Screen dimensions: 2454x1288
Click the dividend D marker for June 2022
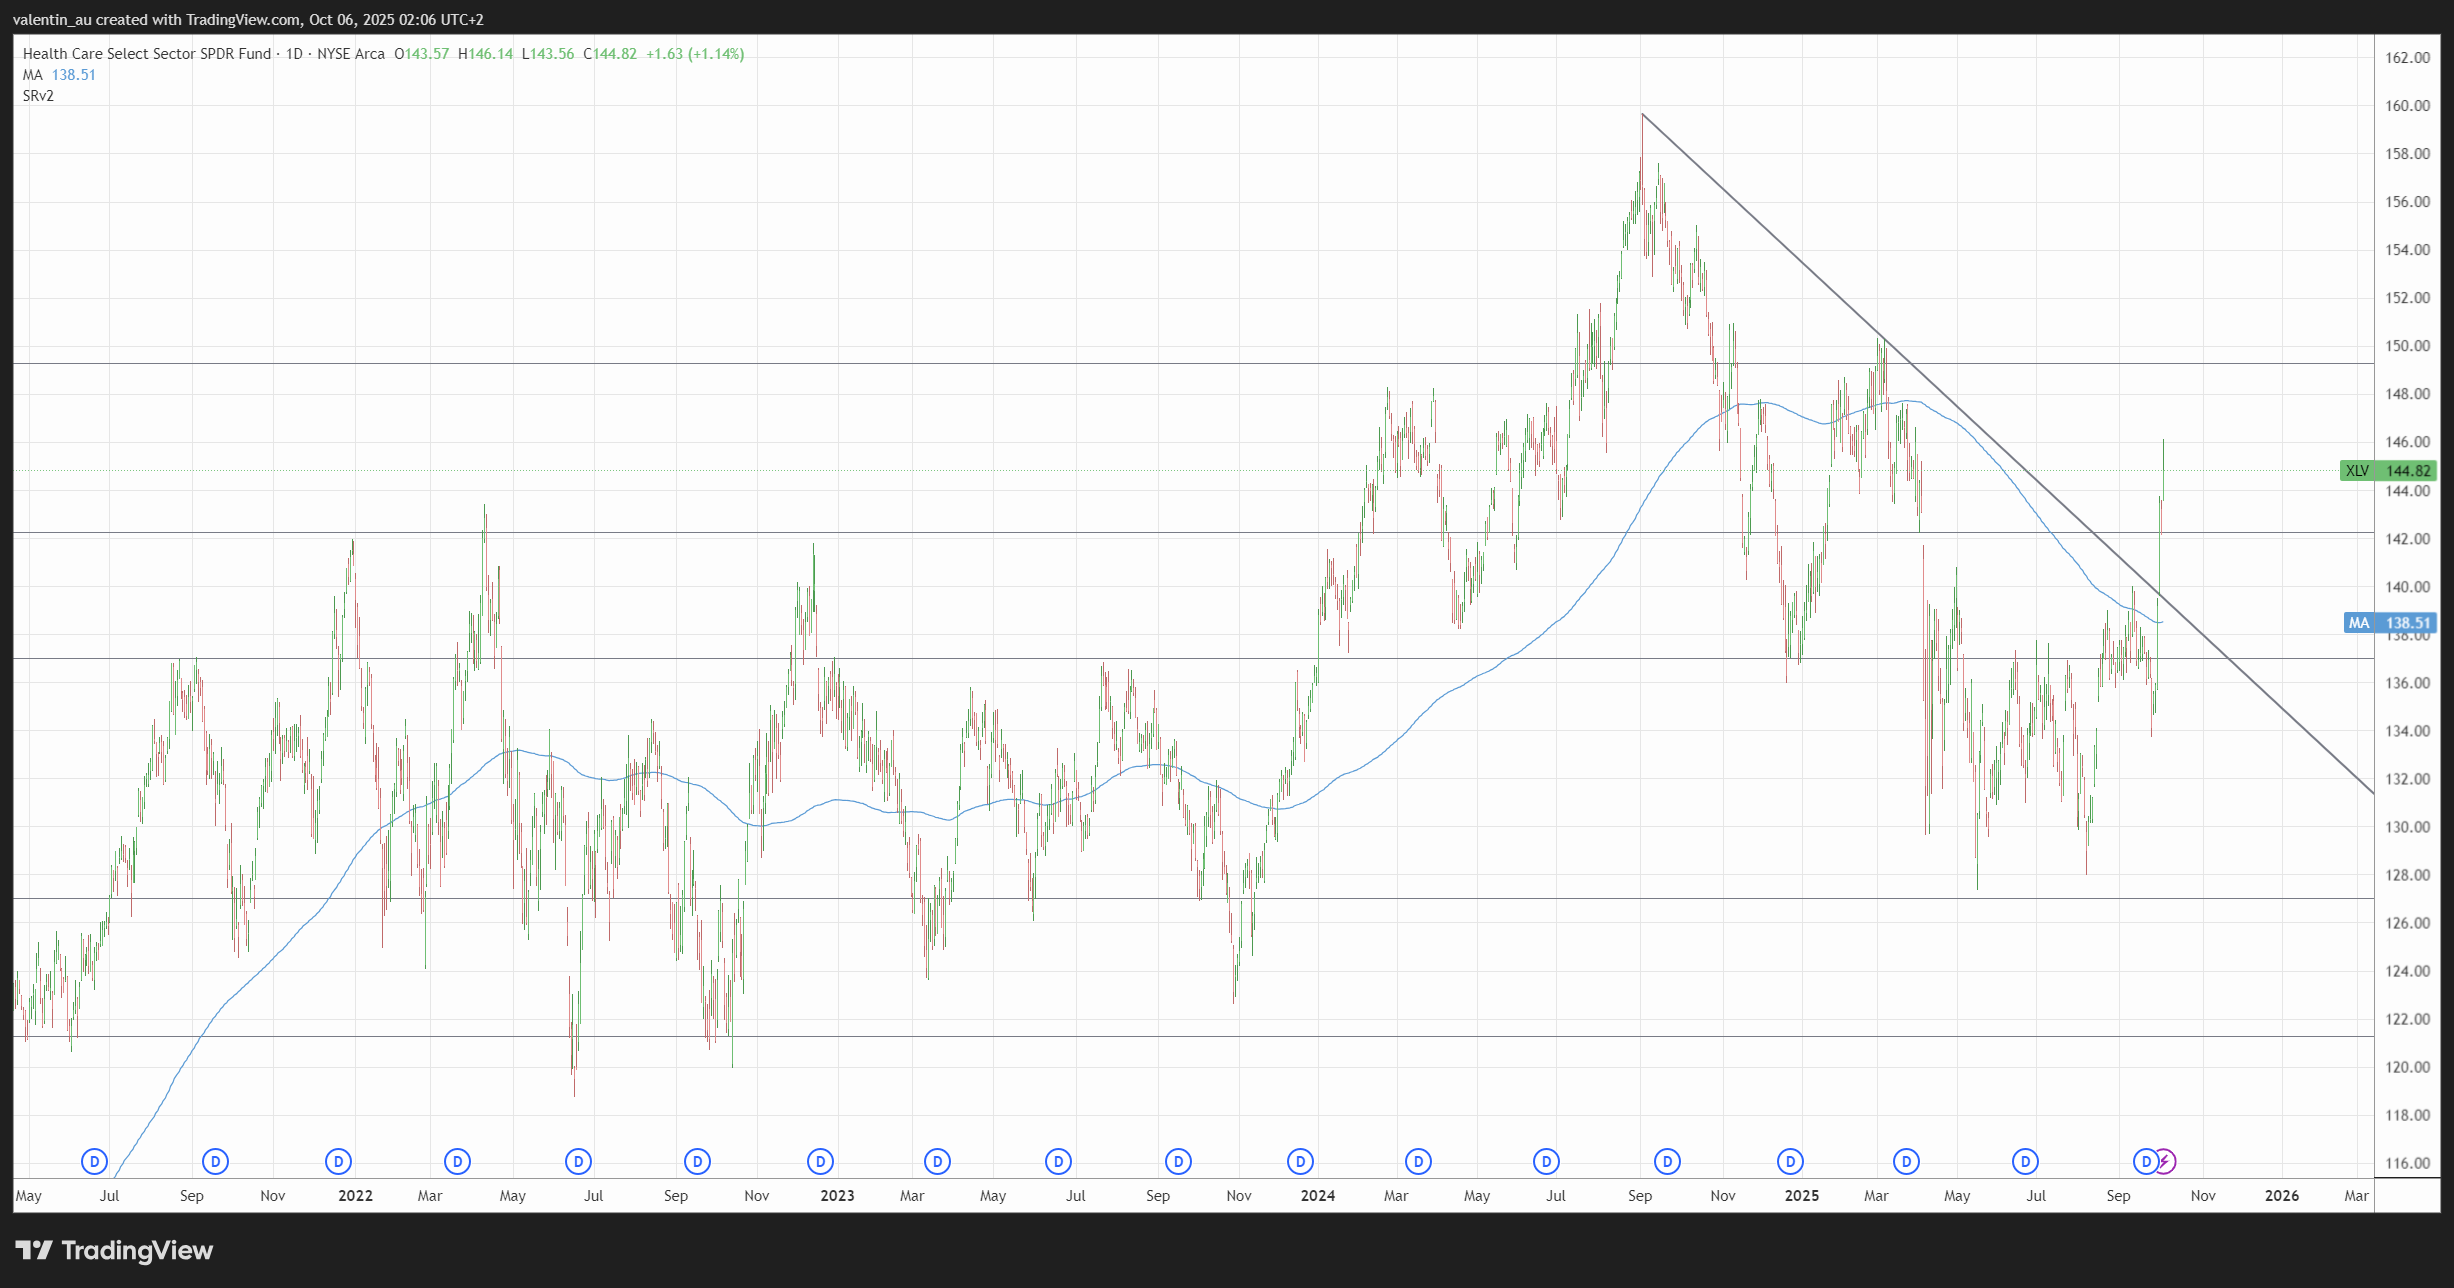tap(578, 1161)
